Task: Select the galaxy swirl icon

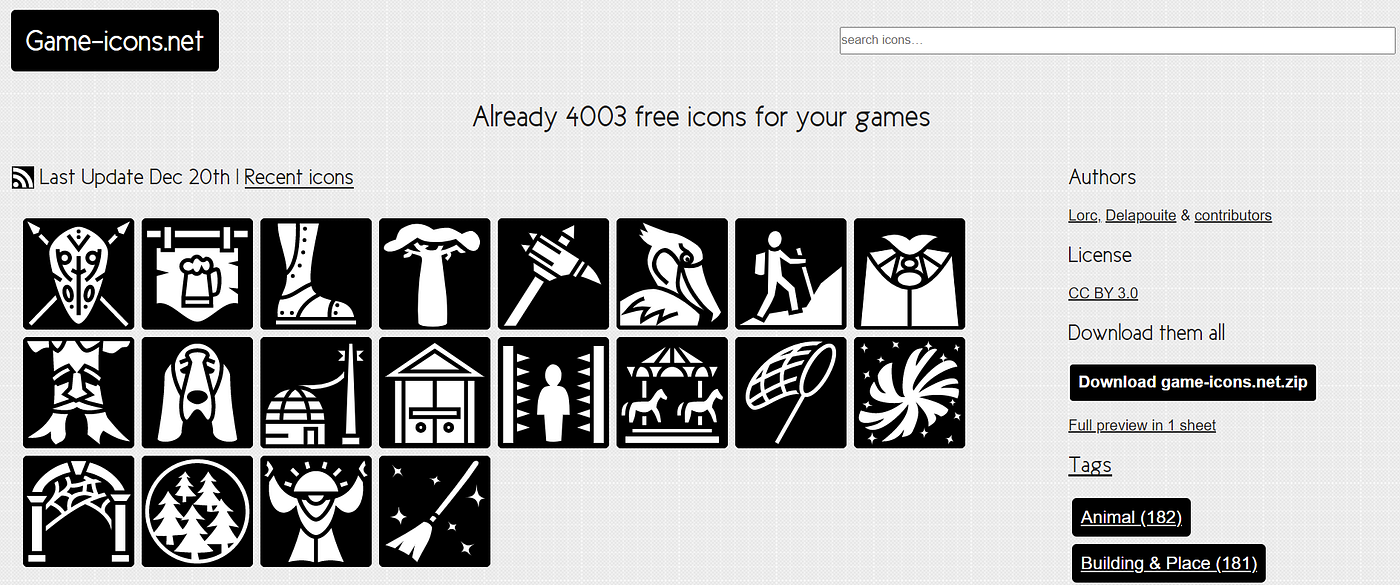Action: (x=910, y=393)
